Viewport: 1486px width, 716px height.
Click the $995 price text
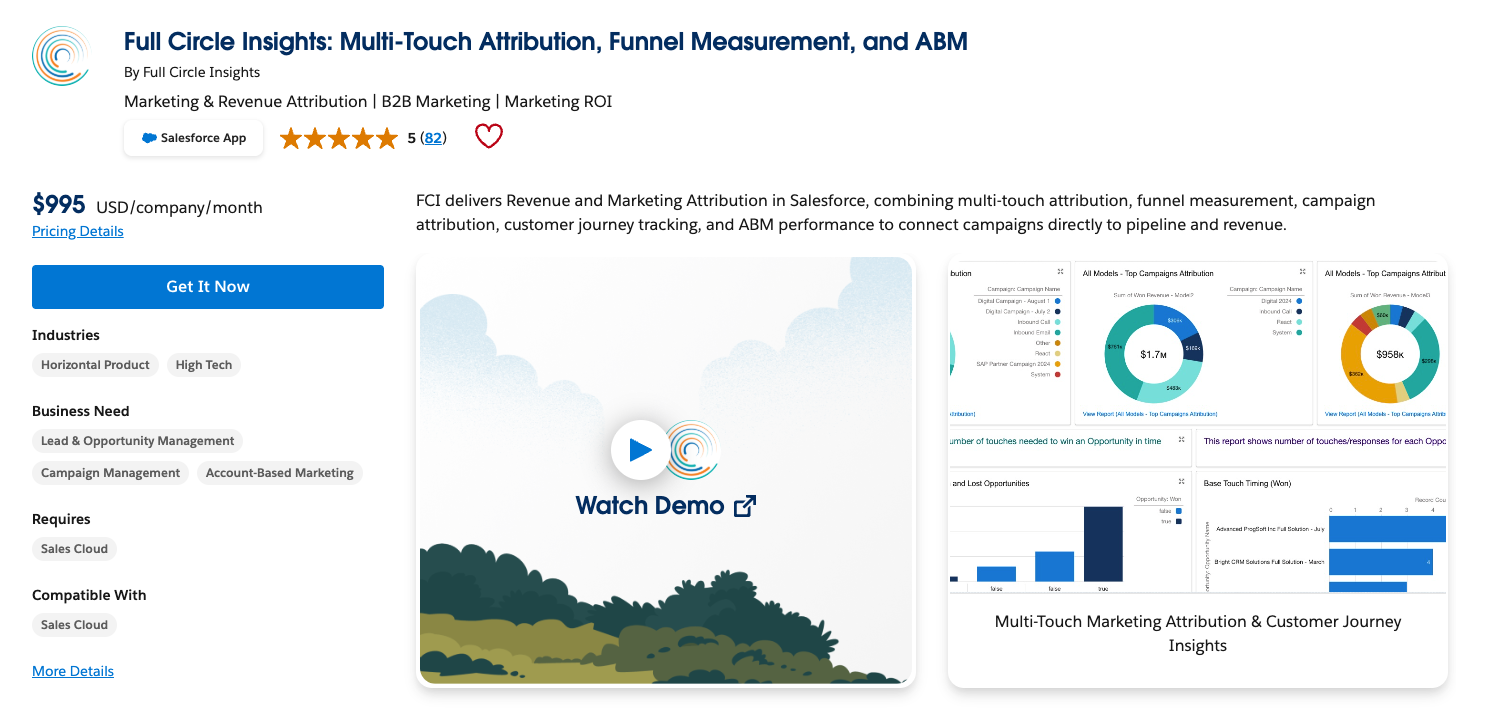[59, 205]
